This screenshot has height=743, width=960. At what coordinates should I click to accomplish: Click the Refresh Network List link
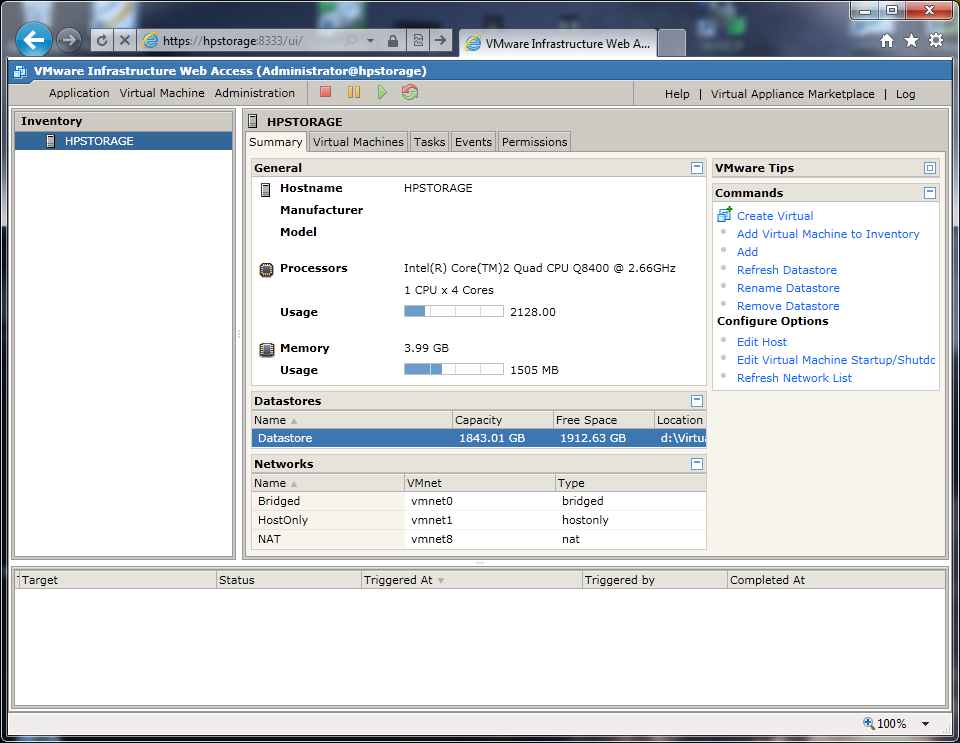(794, 378)
